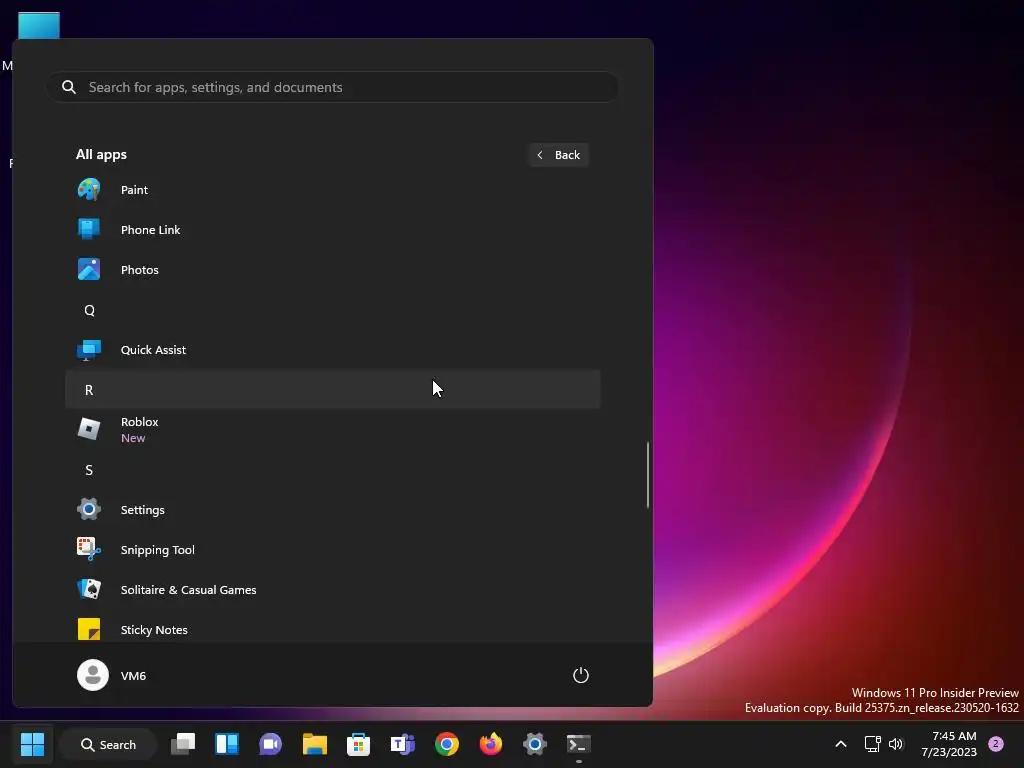Screen dimensions: 1024x768
Task: Click the taskbar Search button
Action: click(x=108, y=744)
